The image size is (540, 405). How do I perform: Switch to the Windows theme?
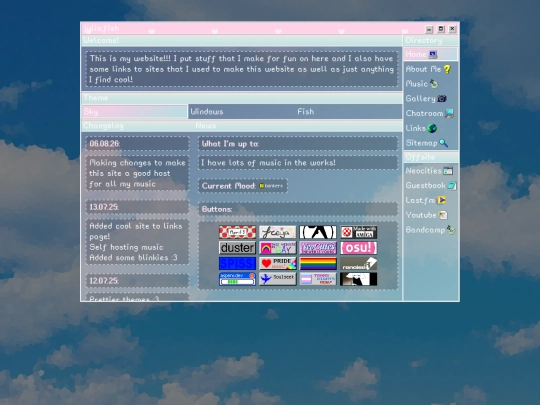(x=241, y=112)
